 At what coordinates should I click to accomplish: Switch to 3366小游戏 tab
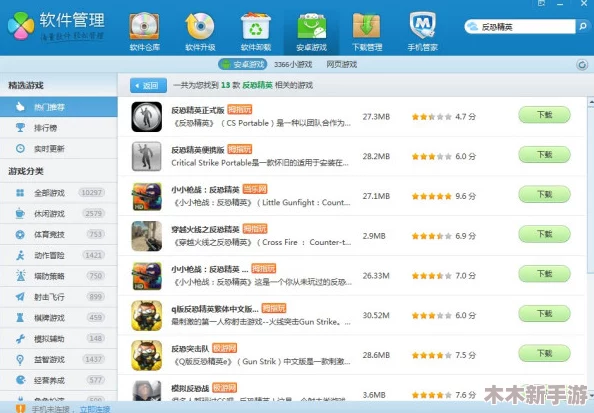click(x=293, y=64)
